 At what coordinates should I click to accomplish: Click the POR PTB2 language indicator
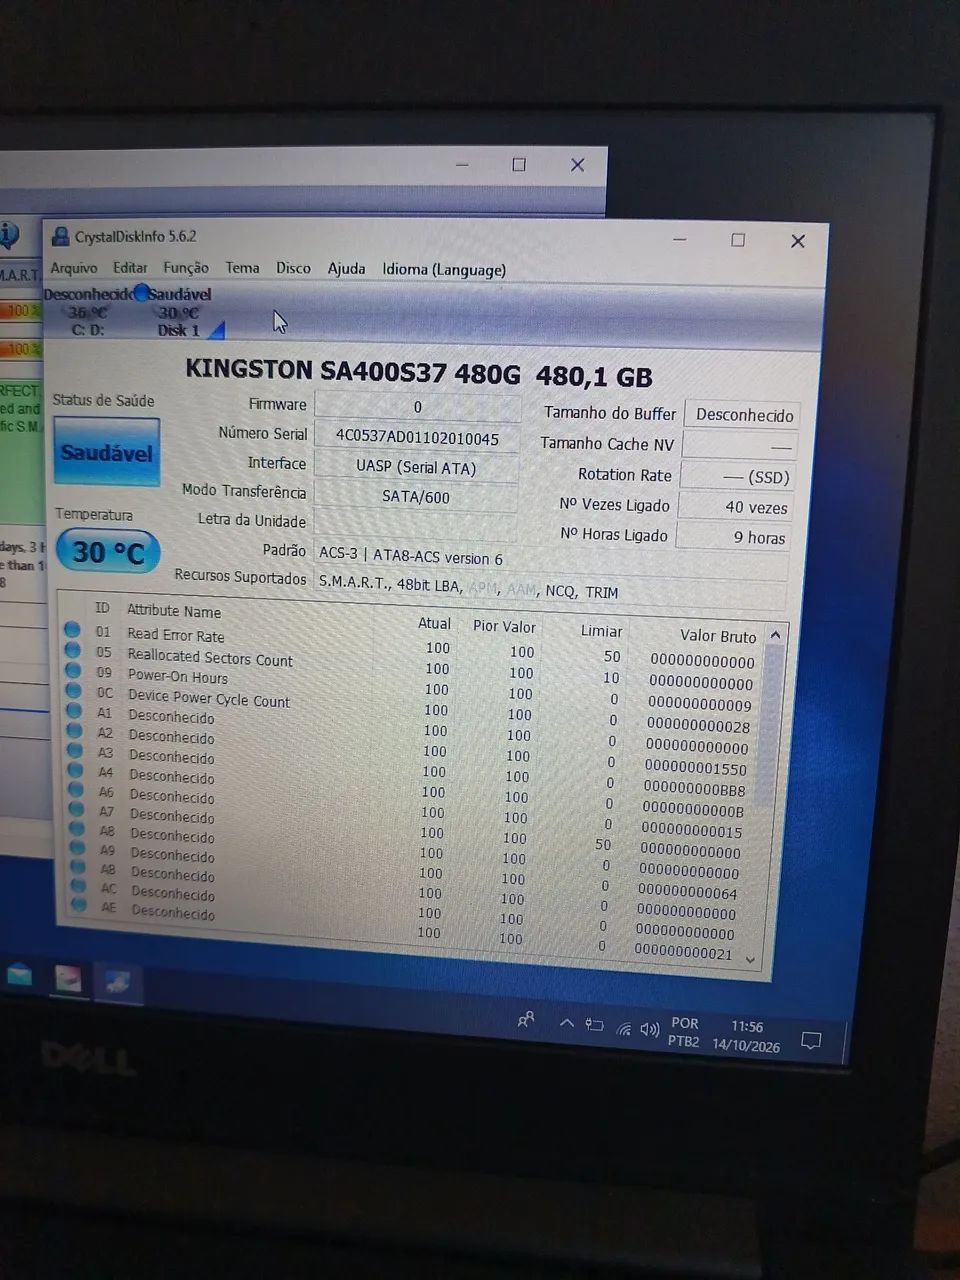coord(684,1032)
